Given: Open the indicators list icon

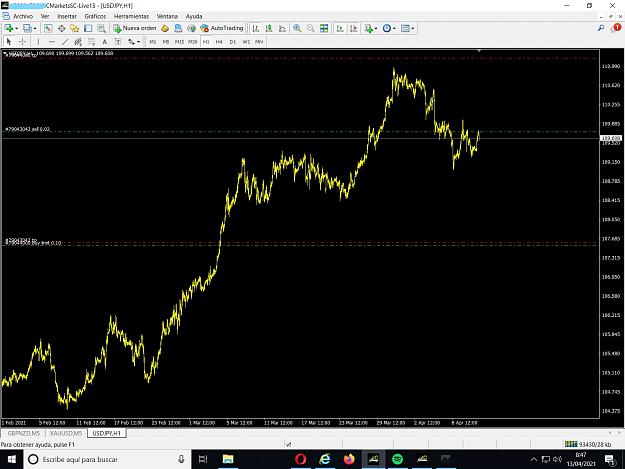Looking at the screenshot, I should pos(369,28).
